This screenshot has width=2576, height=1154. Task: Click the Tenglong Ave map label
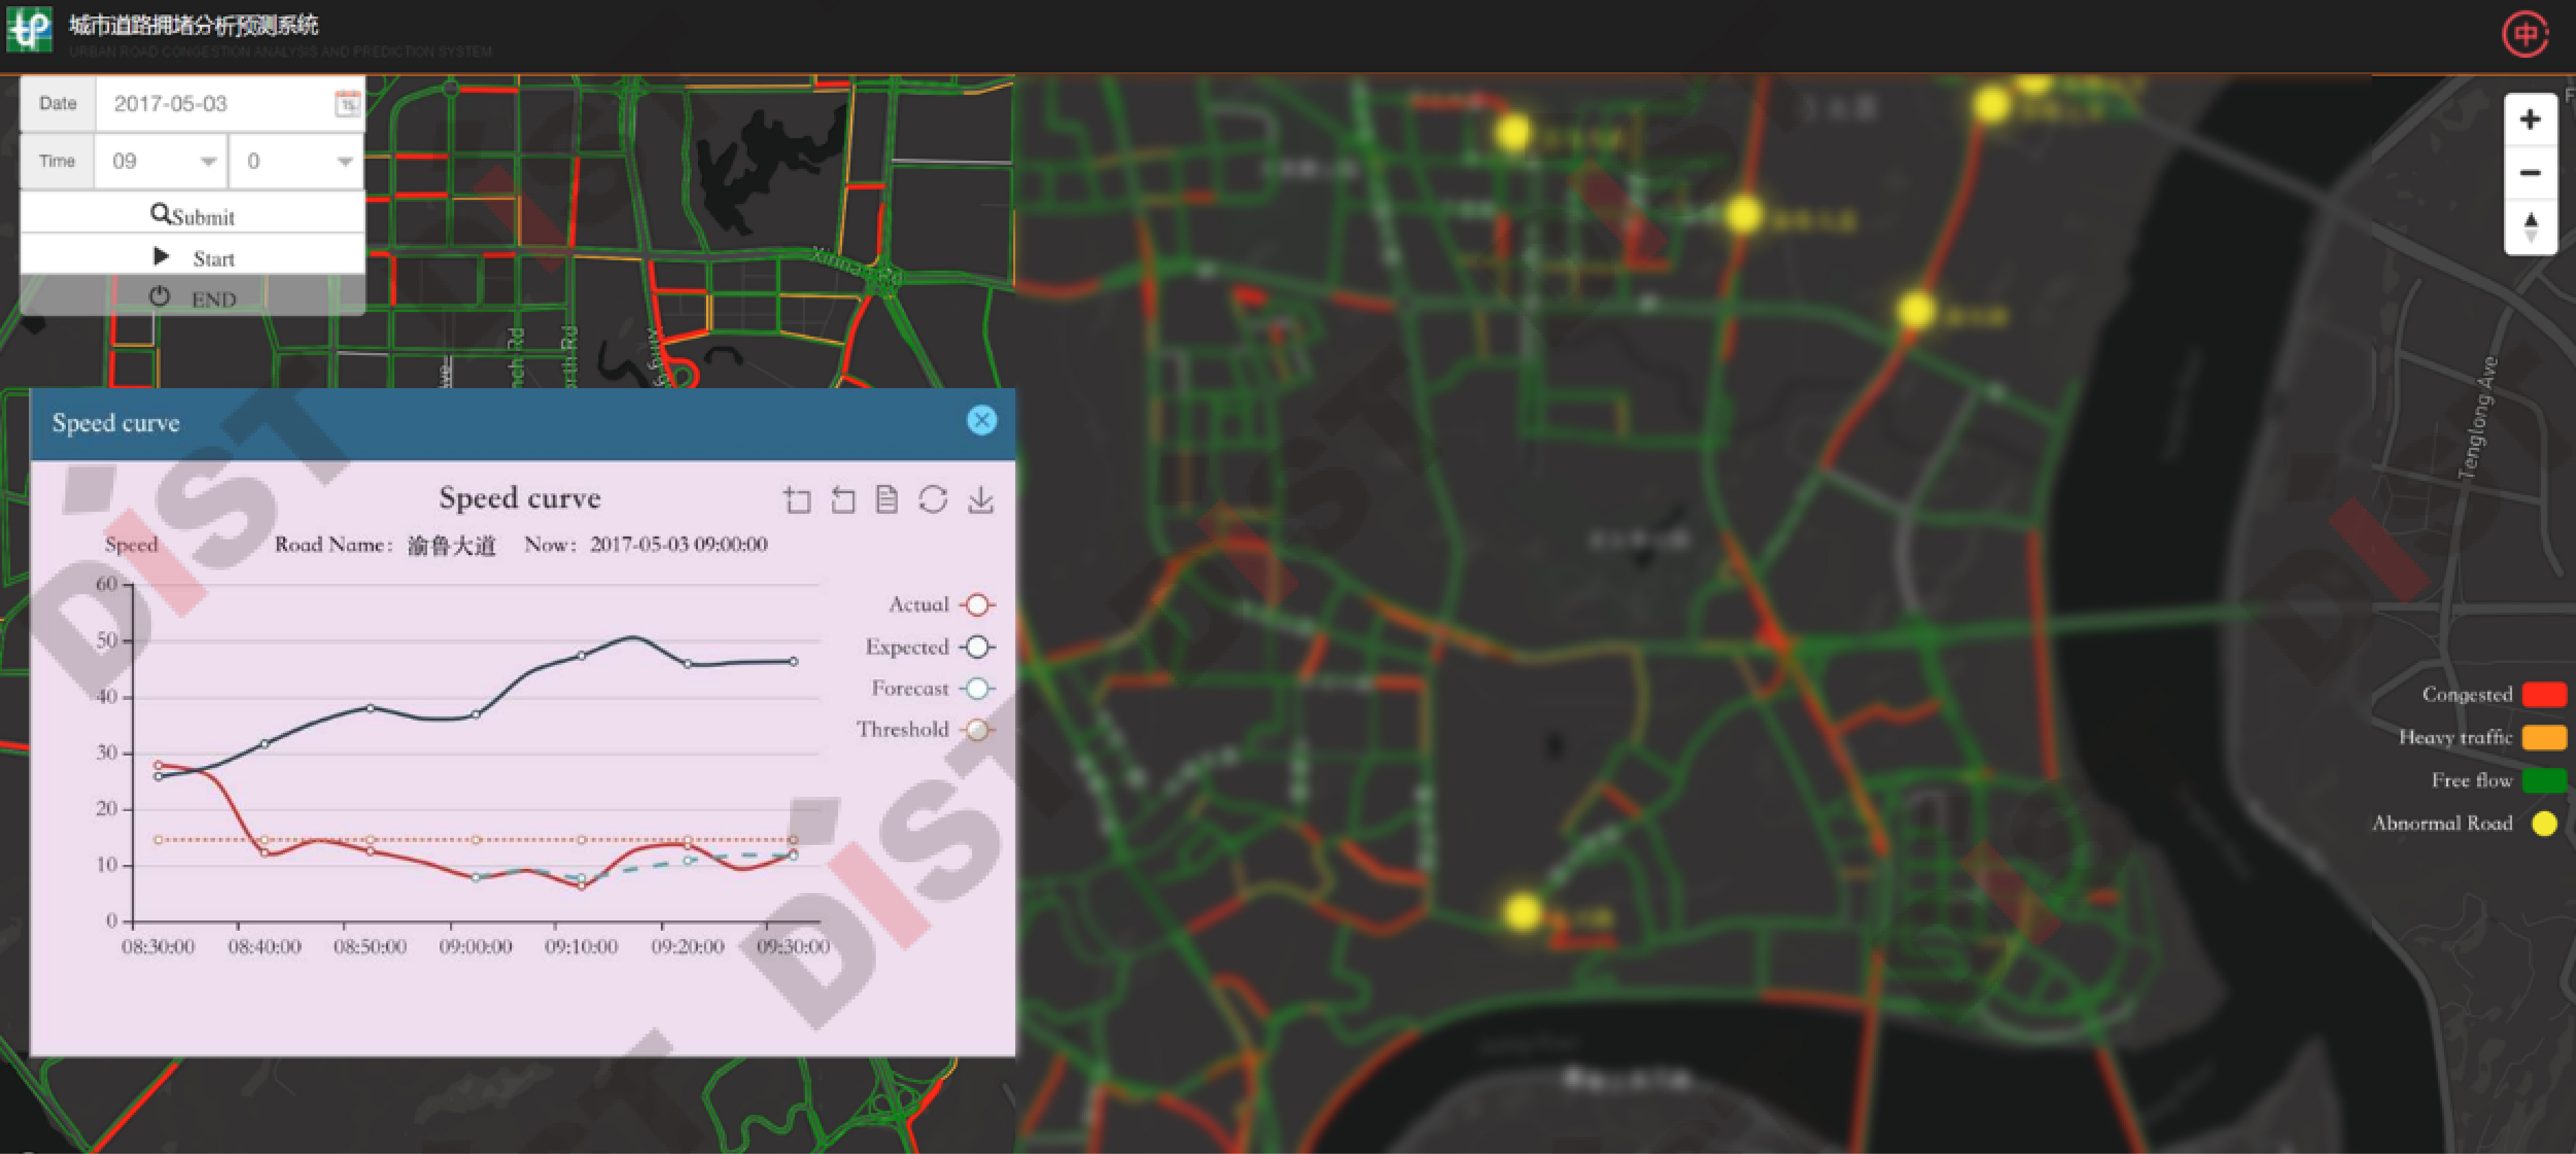2478,418
